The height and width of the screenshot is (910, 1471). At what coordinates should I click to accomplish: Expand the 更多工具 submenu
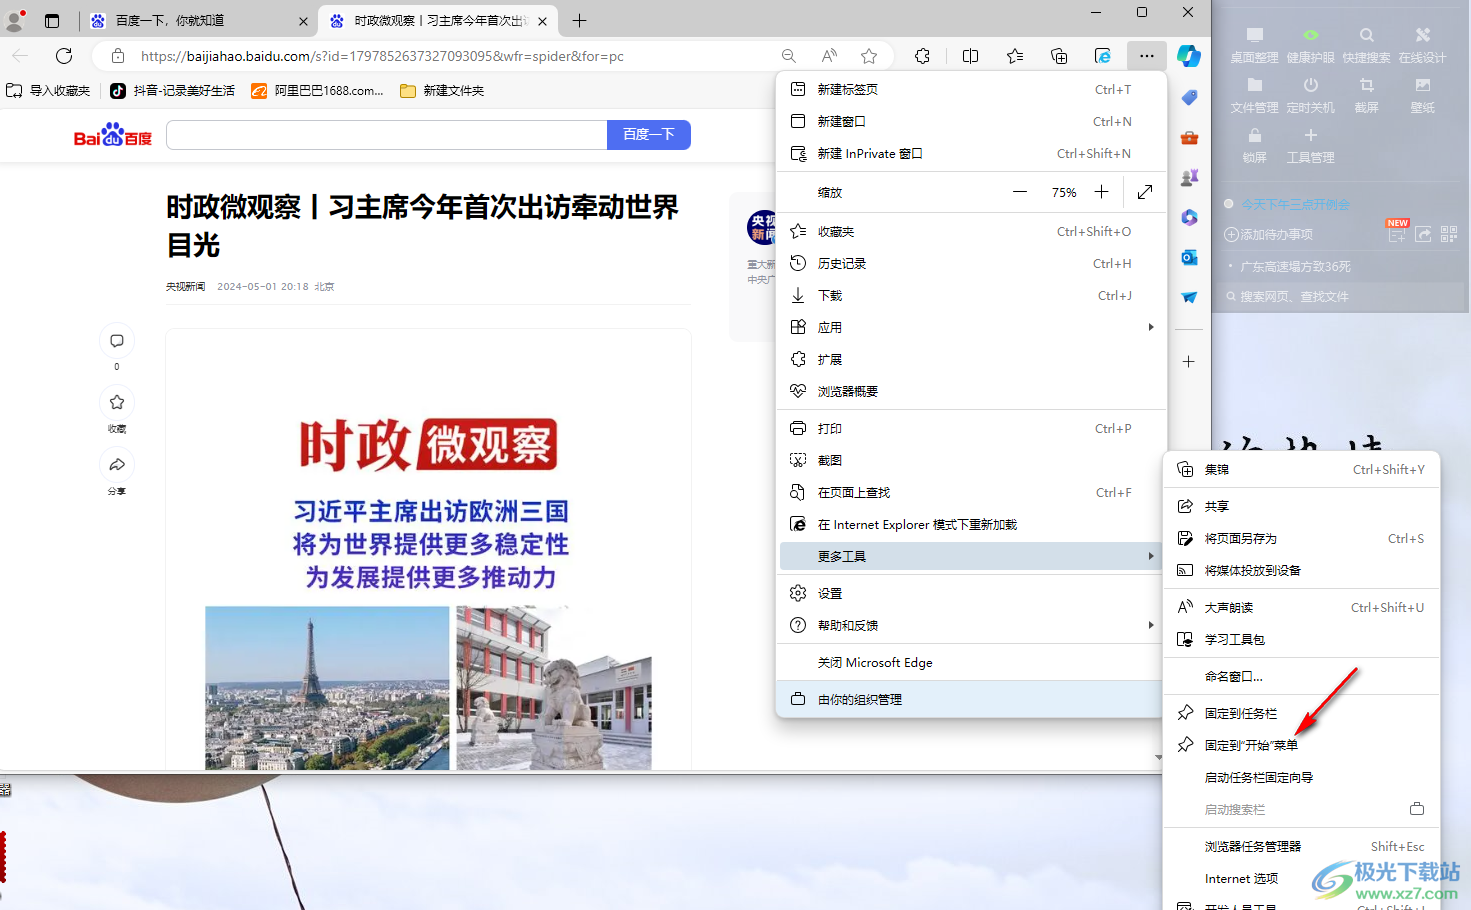(x=971, y=556)
